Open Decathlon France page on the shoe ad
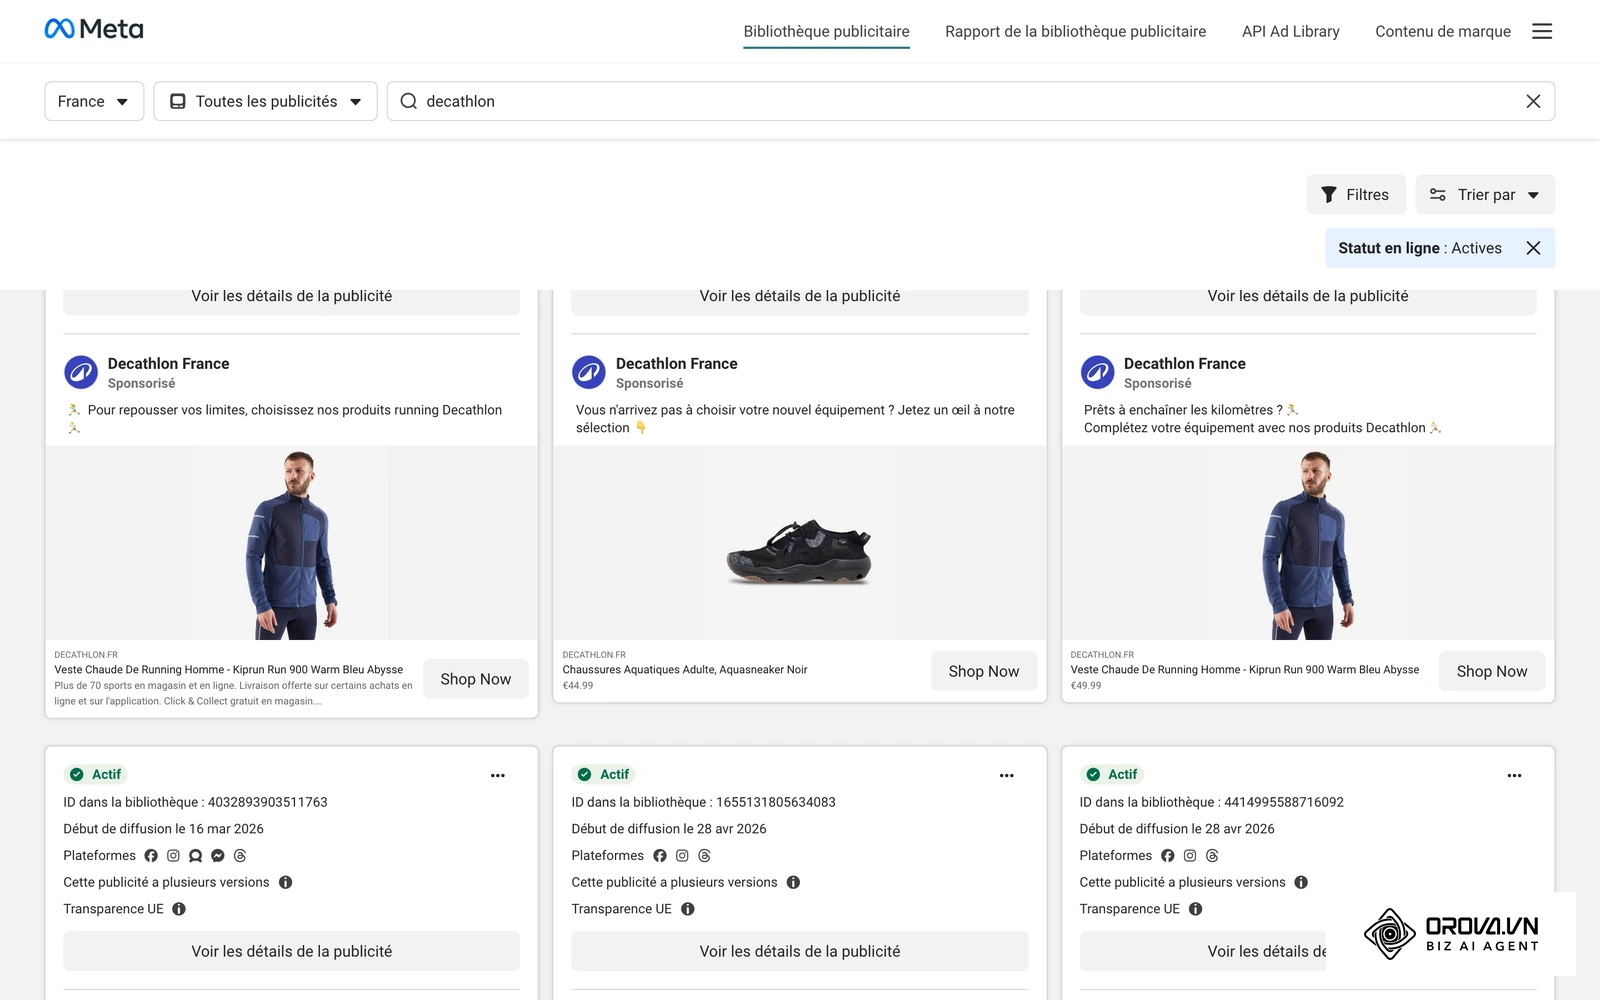The image size is (1600, 1000). (x=676, y=364)
